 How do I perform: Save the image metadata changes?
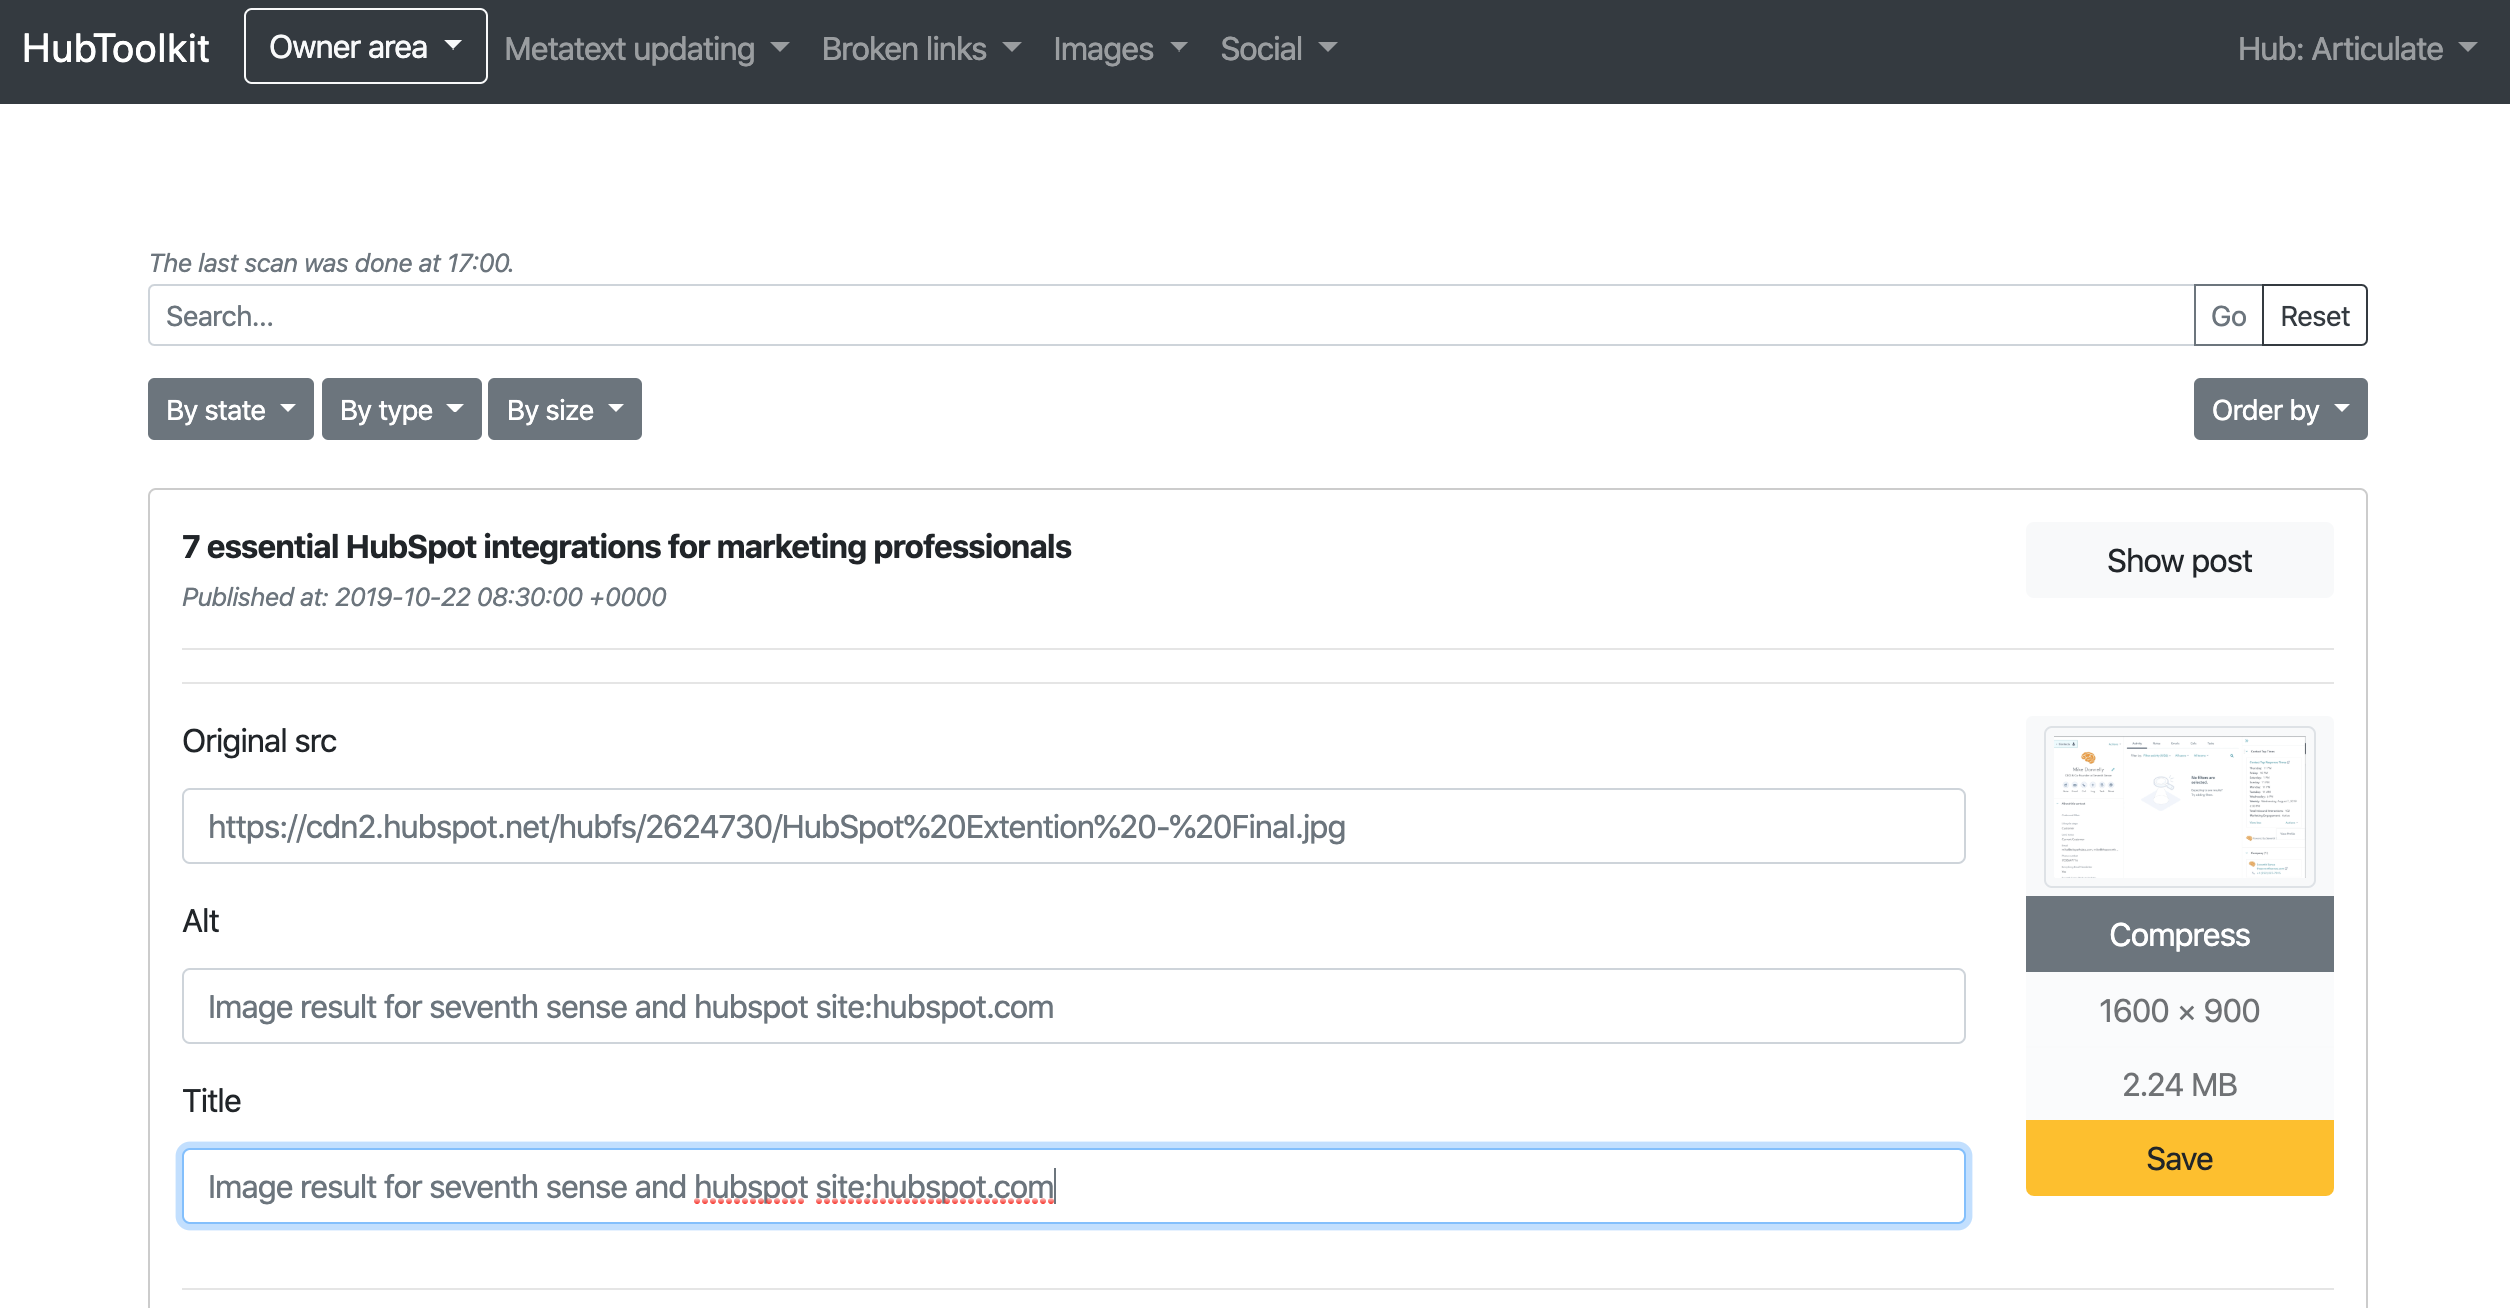2178,1158
